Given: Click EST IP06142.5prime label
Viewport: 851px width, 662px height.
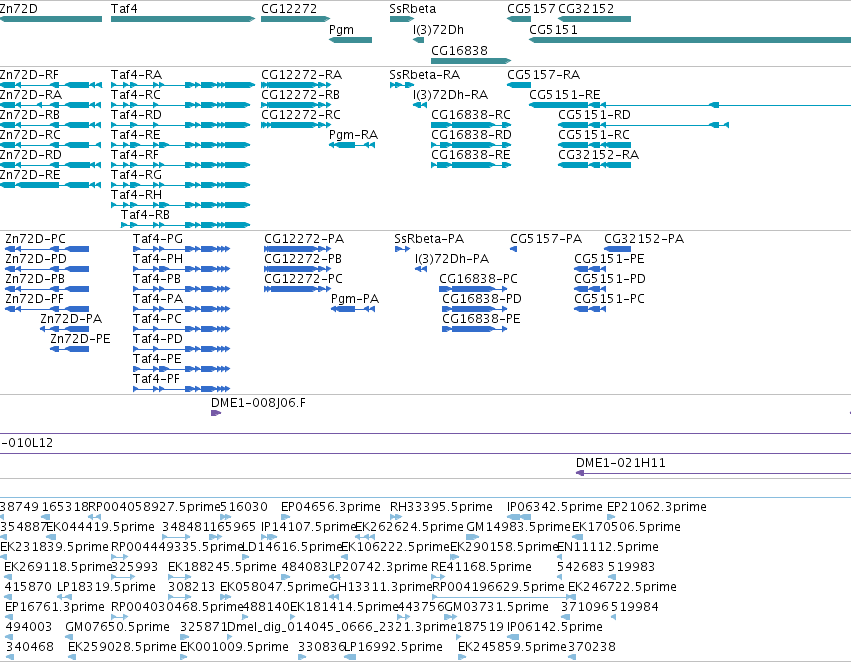Looking at the screenshot, I should (555, 627).
